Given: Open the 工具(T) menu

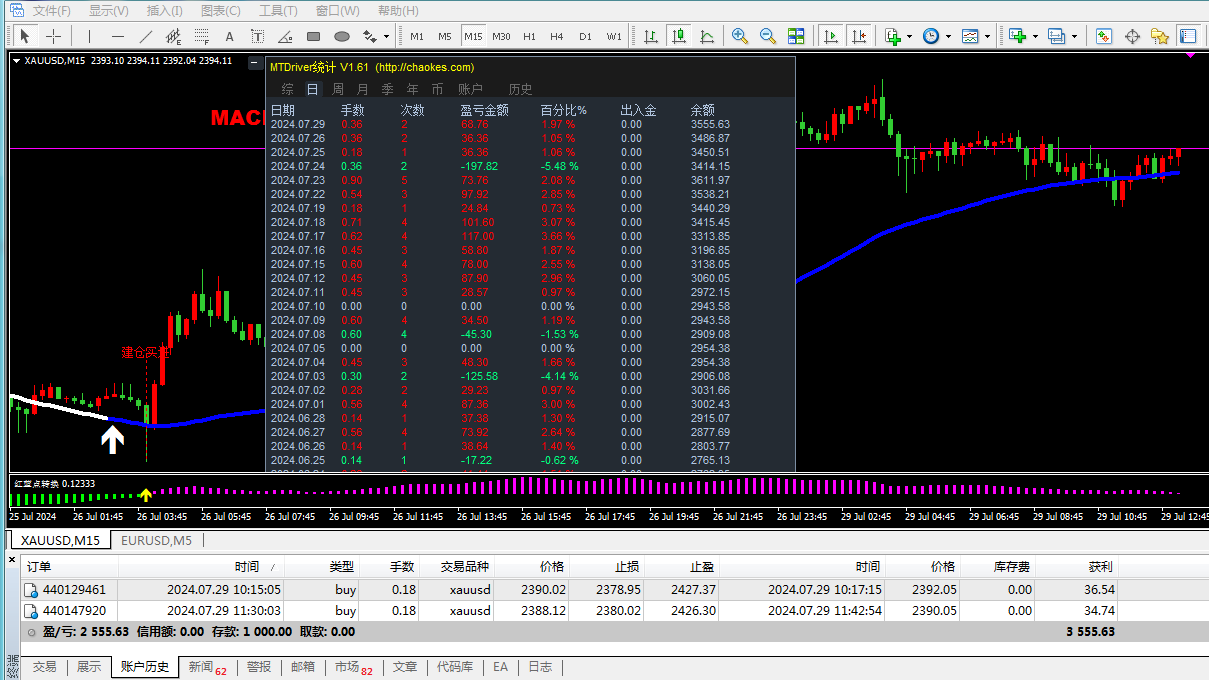Looking at the screenshot, I should tap(278, 11).
